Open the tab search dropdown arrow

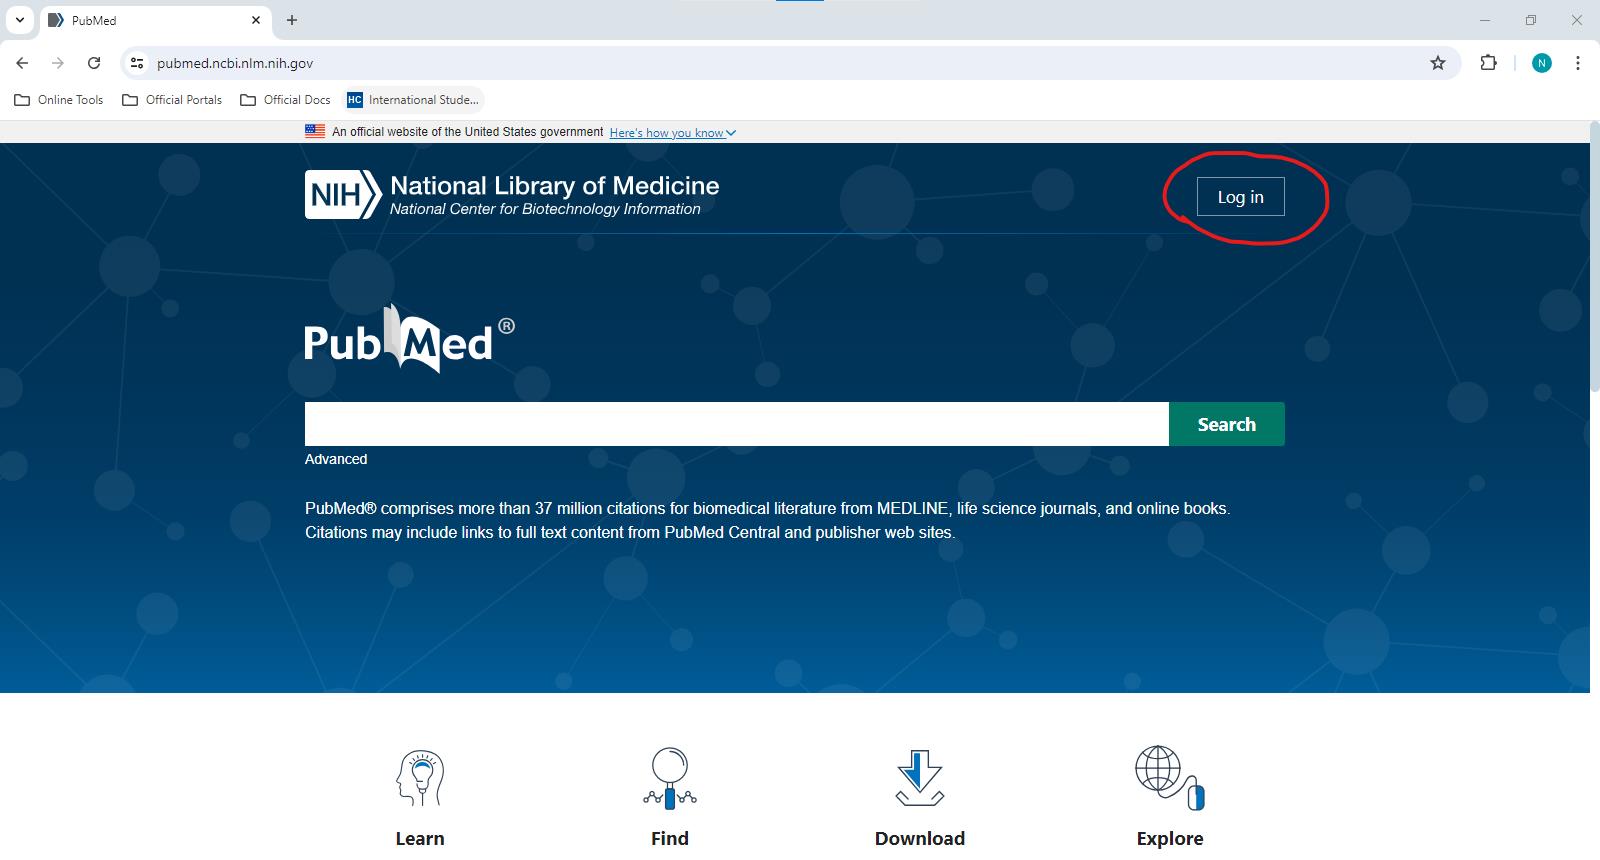[x=19, y=20]
